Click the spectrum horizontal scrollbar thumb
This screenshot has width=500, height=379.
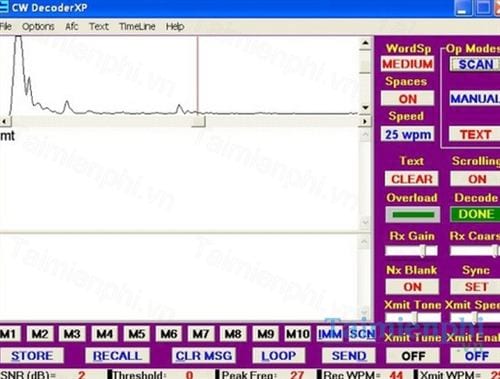(x=199, y=121)
